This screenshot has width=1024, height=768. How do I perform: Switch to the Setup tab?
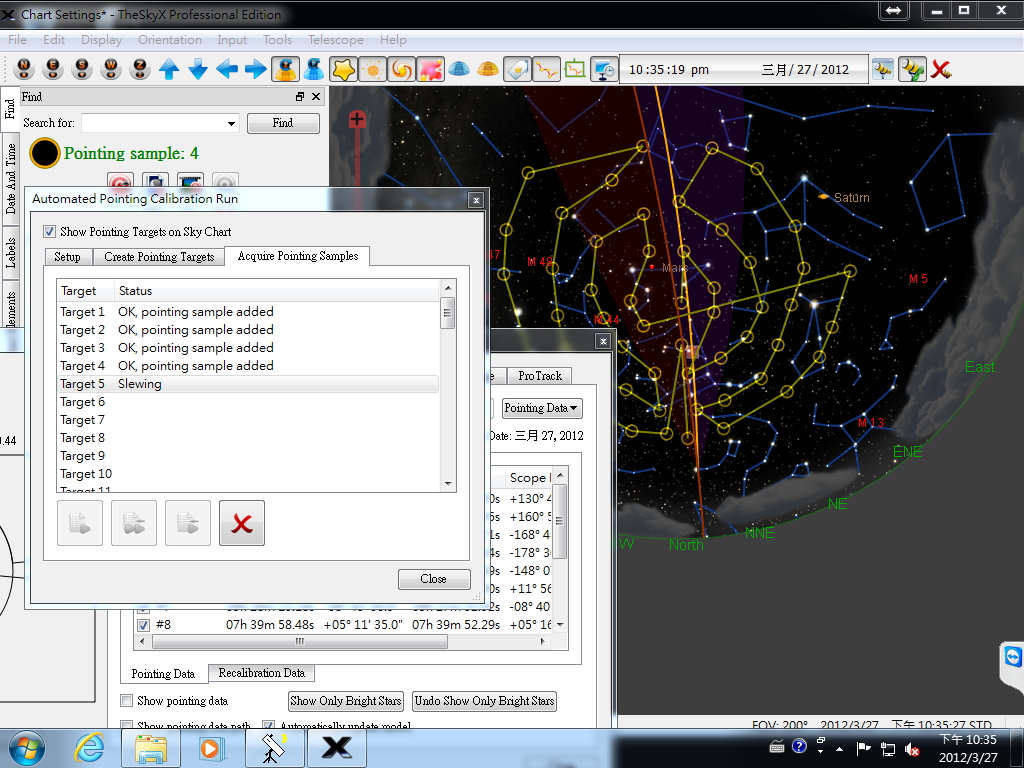pos(67,257)
